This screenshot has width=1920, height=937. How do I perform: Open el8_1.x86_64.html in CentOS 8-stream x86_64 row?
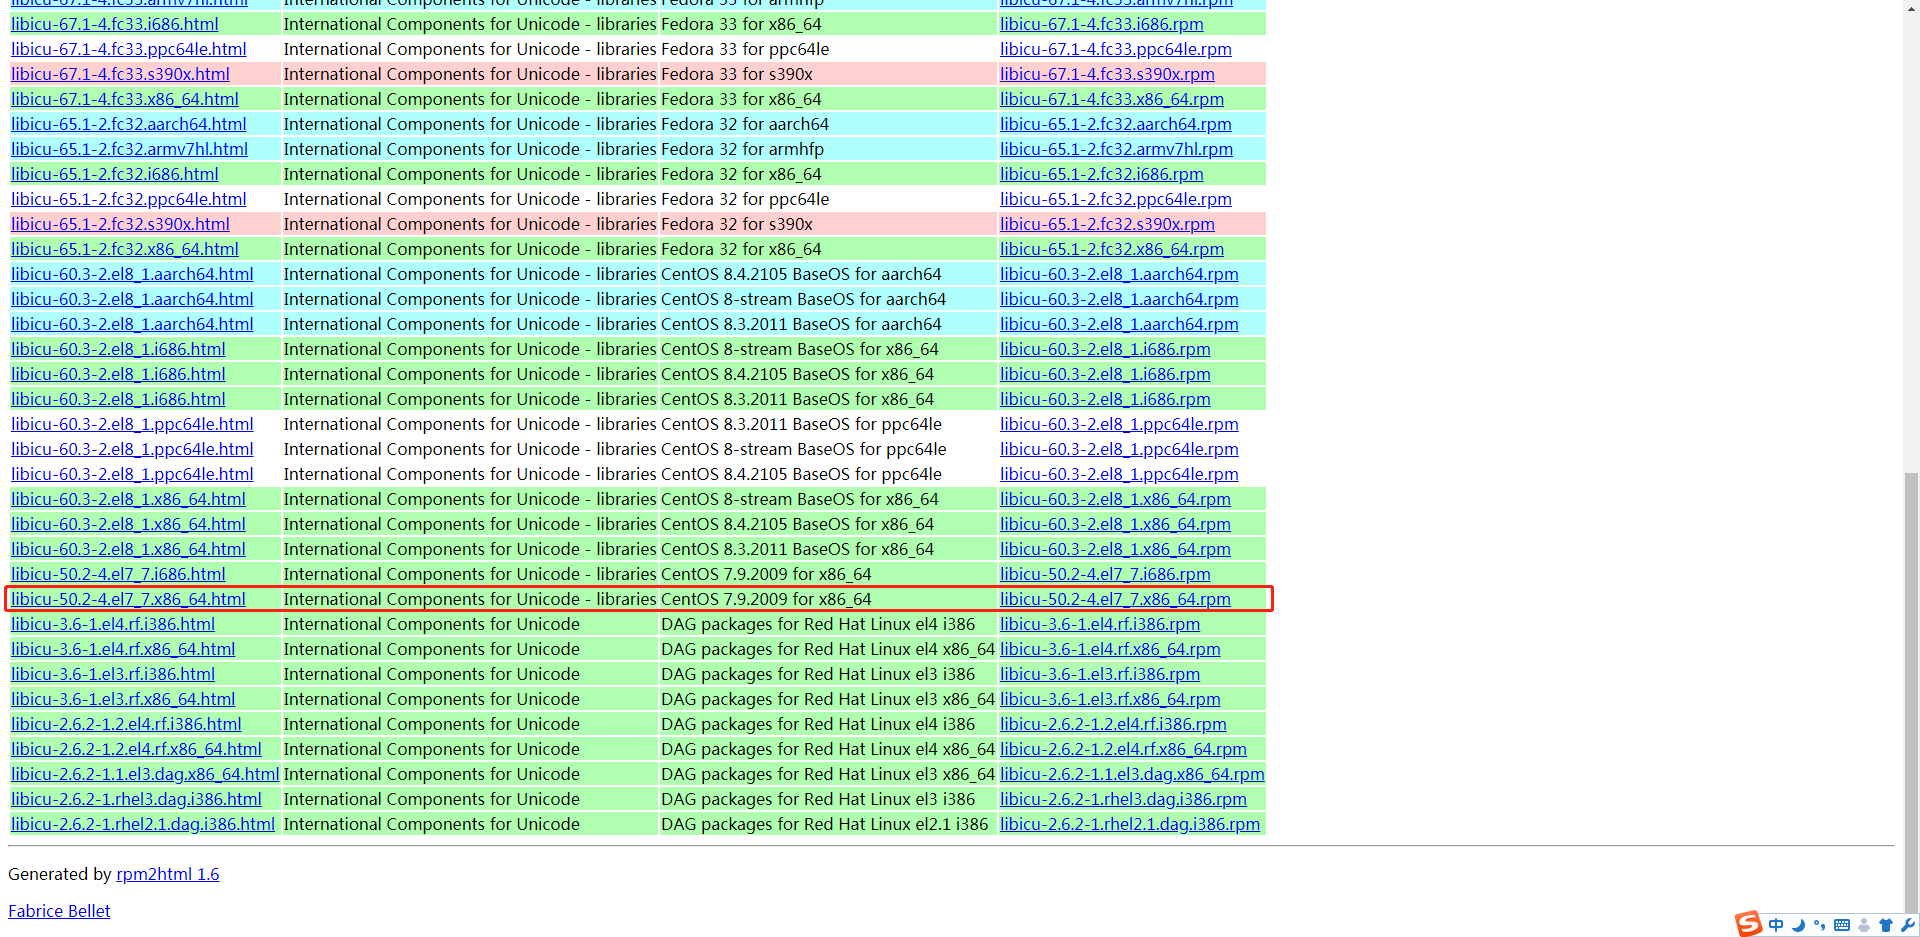pos(128,499)
